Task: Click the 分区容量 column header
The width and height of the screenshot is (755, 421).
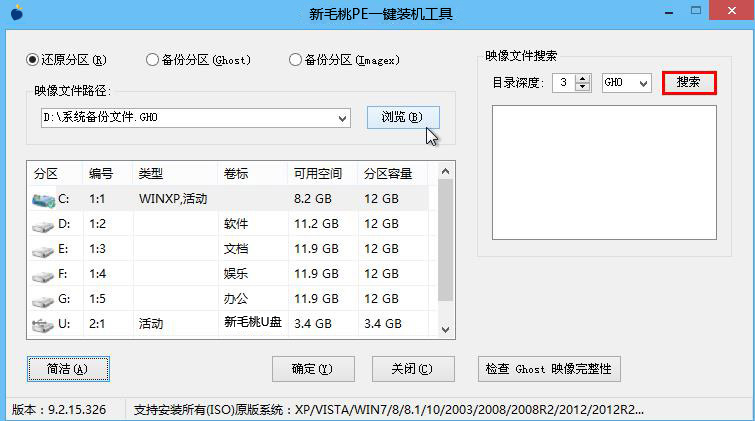Action: [x=388, y=173]
